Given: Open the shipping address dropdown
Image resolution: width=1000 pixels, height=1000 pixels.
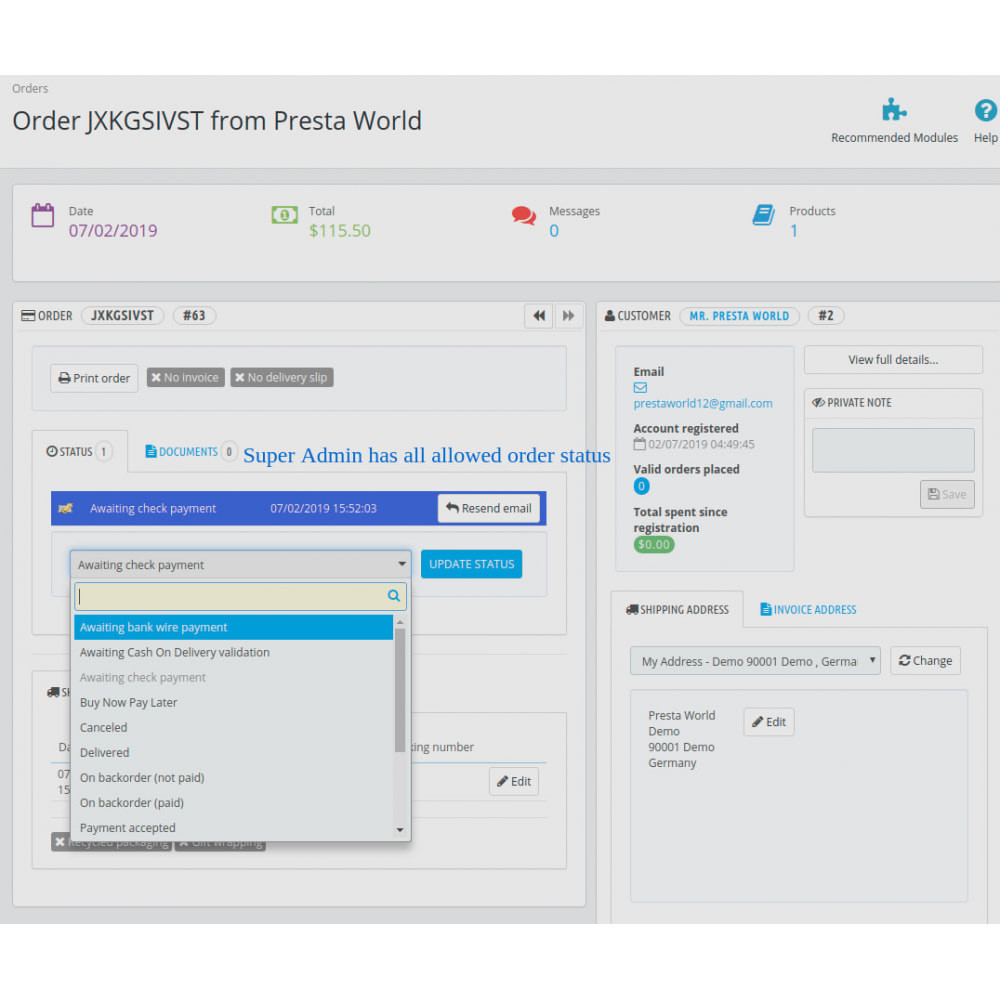Looking at the screenshot, I should point(755,661).
